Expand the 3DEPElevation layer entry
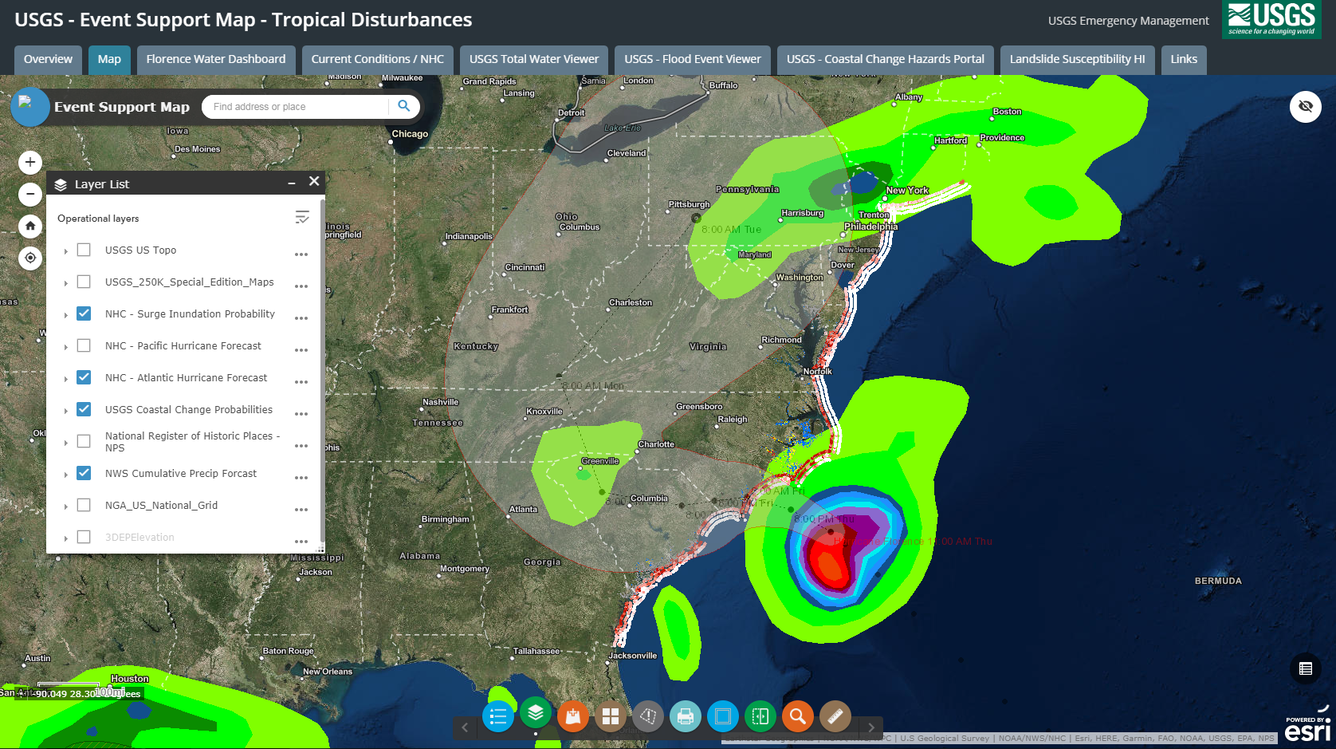The height and width of the screenshot is (749, 1336). click(64, 537)
